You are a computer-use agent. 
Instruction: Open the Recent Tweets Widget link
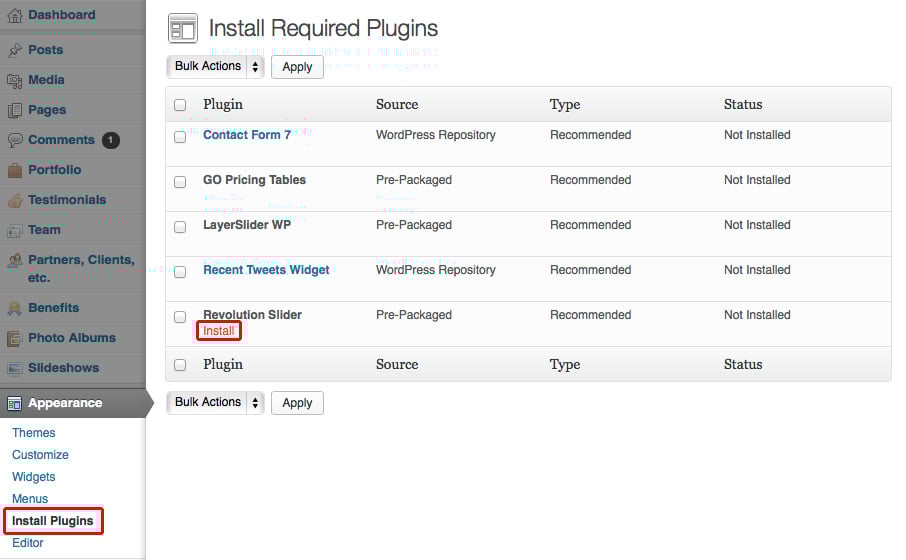[x=266, y=270]
